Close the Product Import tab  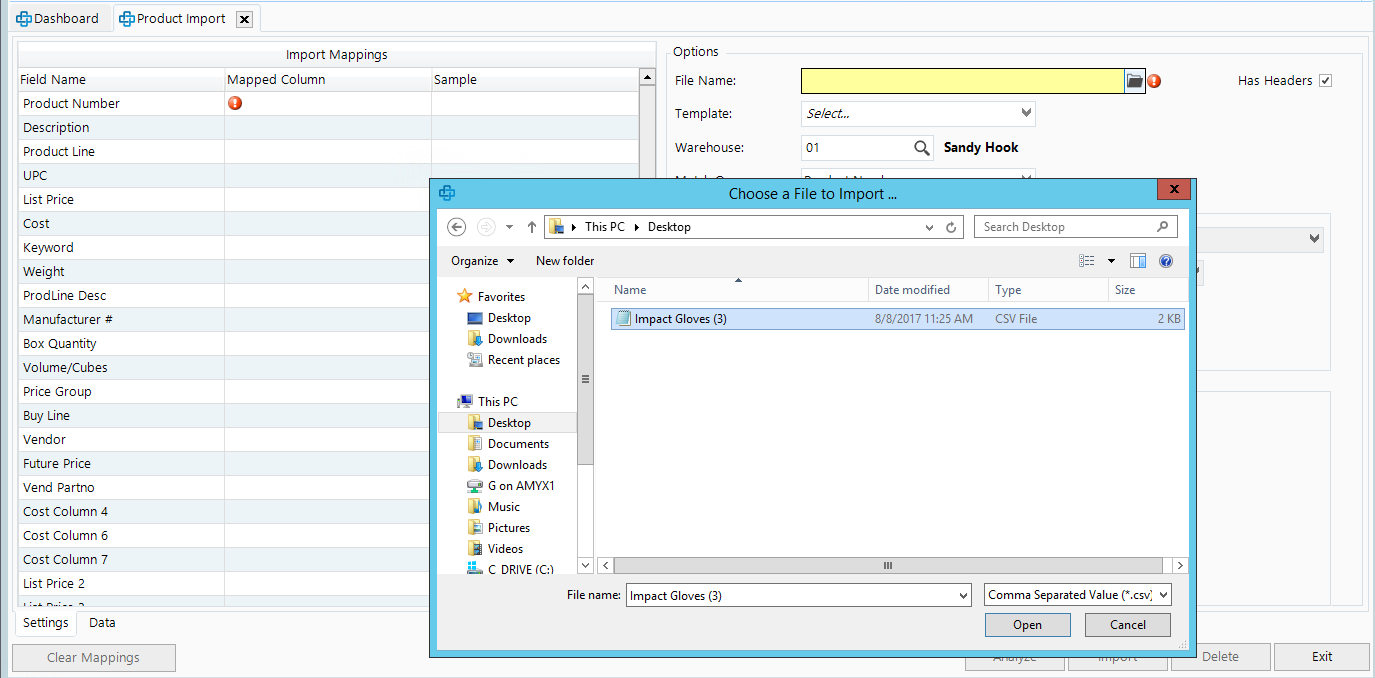244,19
